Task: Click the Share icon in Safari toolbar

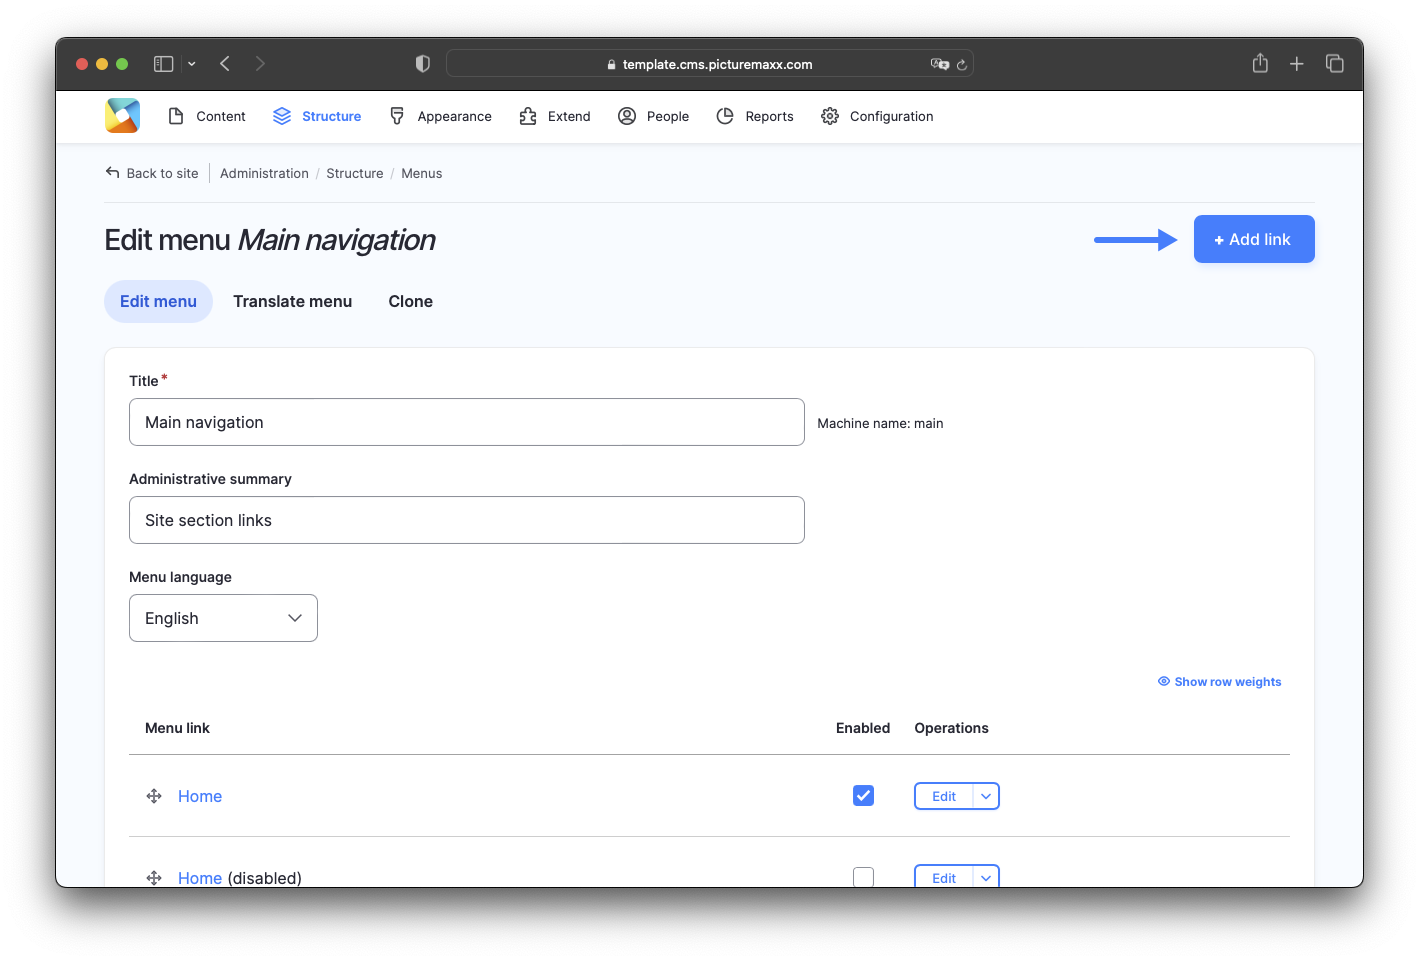Action: click(x=1260, y=63)
